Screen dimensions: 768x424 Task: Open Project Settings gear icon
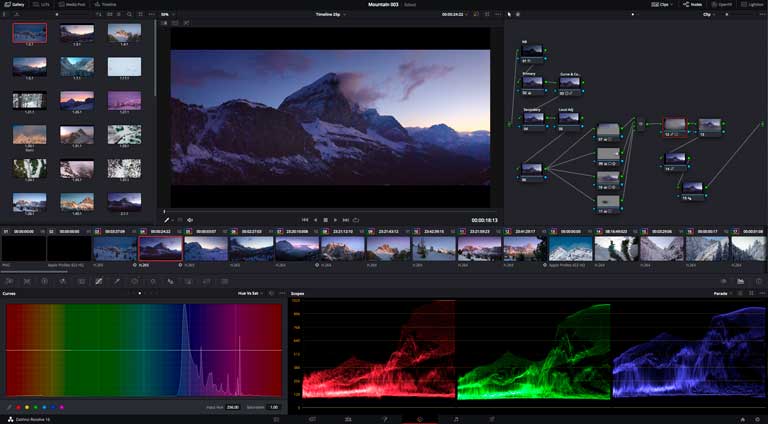758,419
